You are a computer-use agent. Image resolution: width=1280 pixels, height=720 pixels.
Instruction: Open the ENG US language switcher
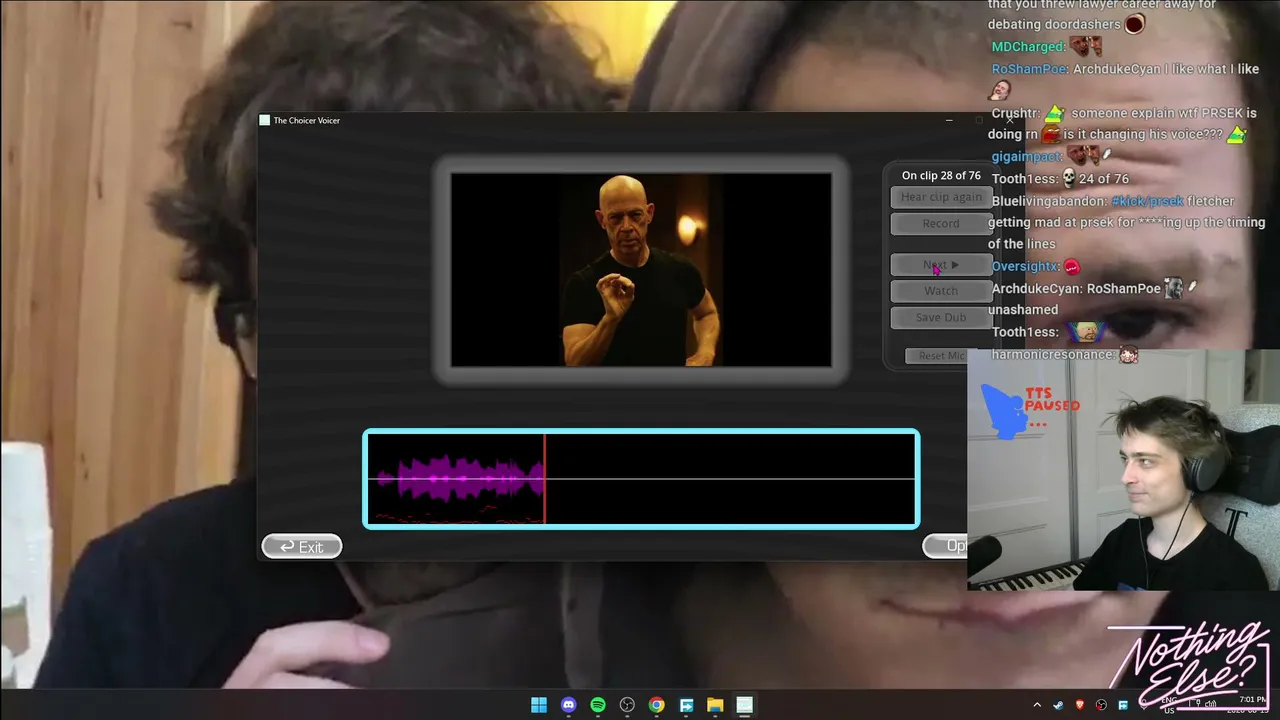1169,705
